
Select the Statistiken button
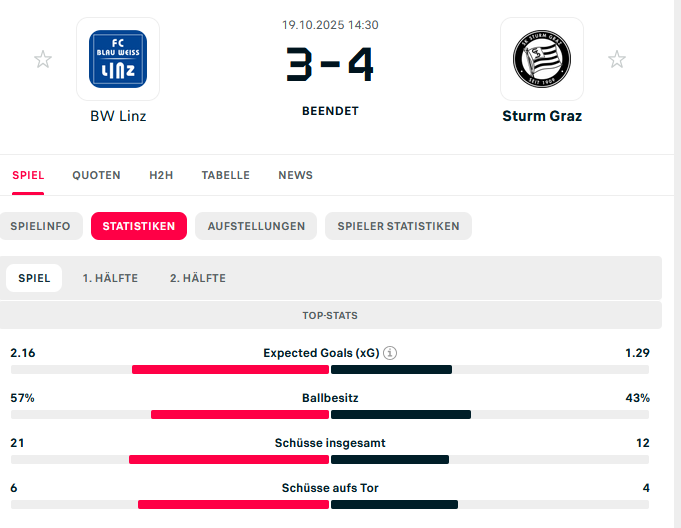[x=138, y=226]
